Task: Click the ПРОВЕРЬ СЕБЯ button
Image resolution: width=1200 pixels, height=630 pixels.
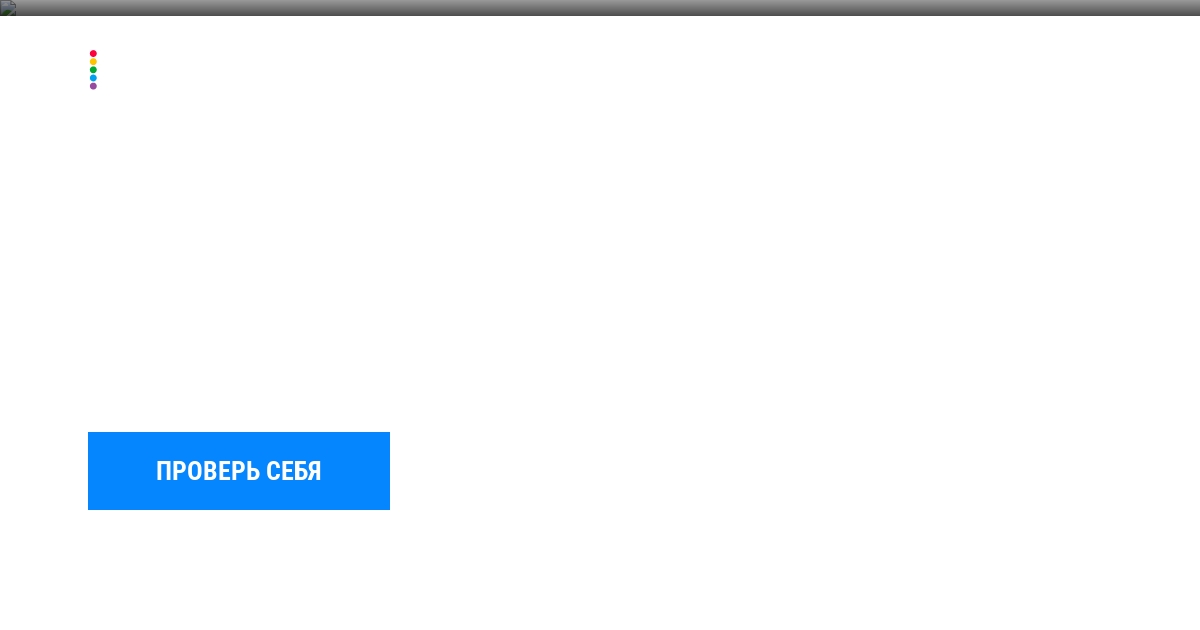Action: click(x=239, y=471)
